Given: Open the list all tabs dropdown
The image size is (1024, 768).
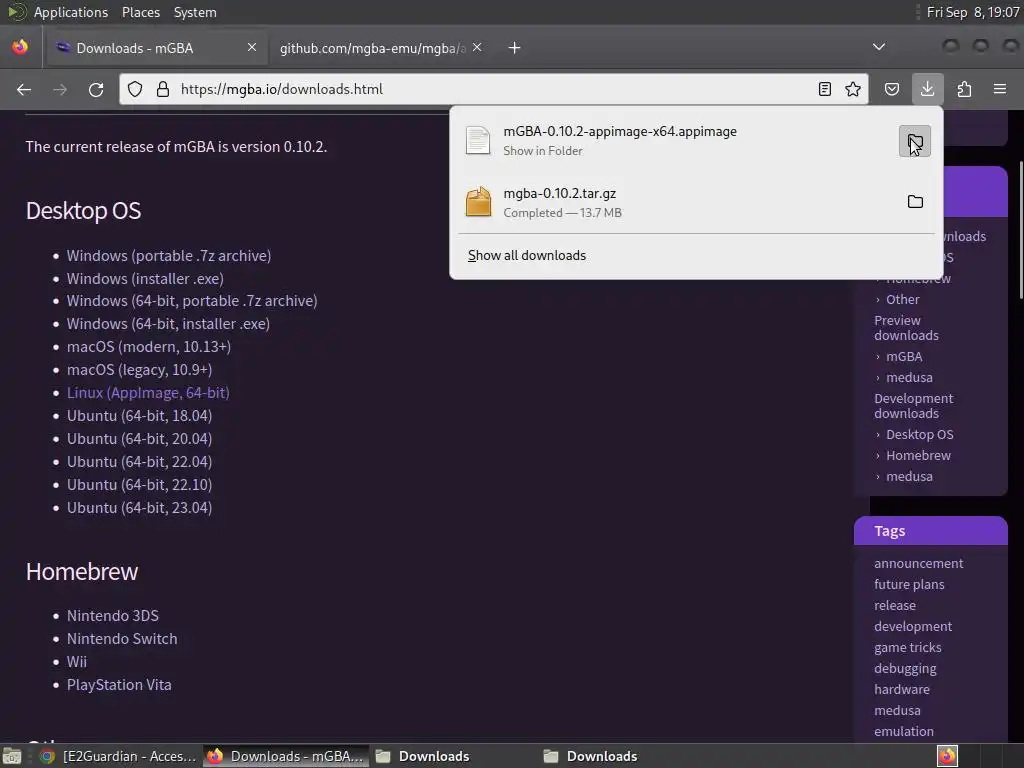Looking at the screenshot, I should click(879, 47).
